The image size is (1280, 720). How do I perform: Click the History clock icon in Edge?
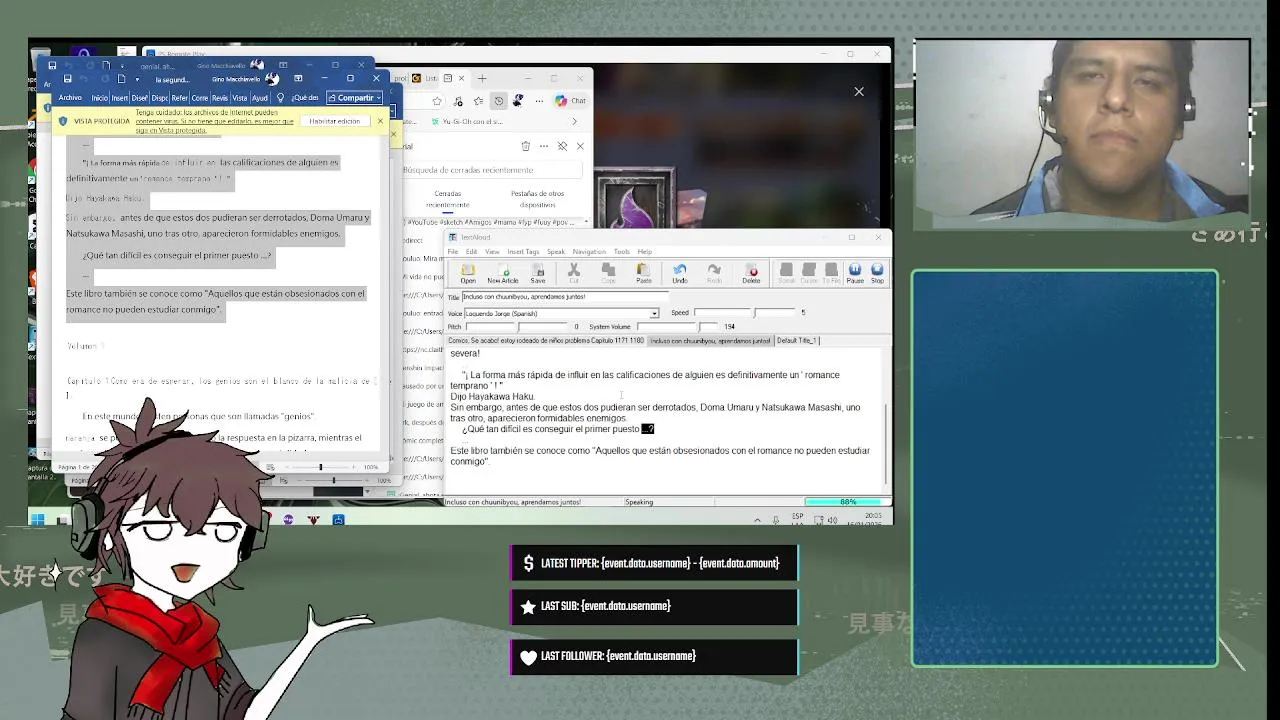(x=498, y=101)
